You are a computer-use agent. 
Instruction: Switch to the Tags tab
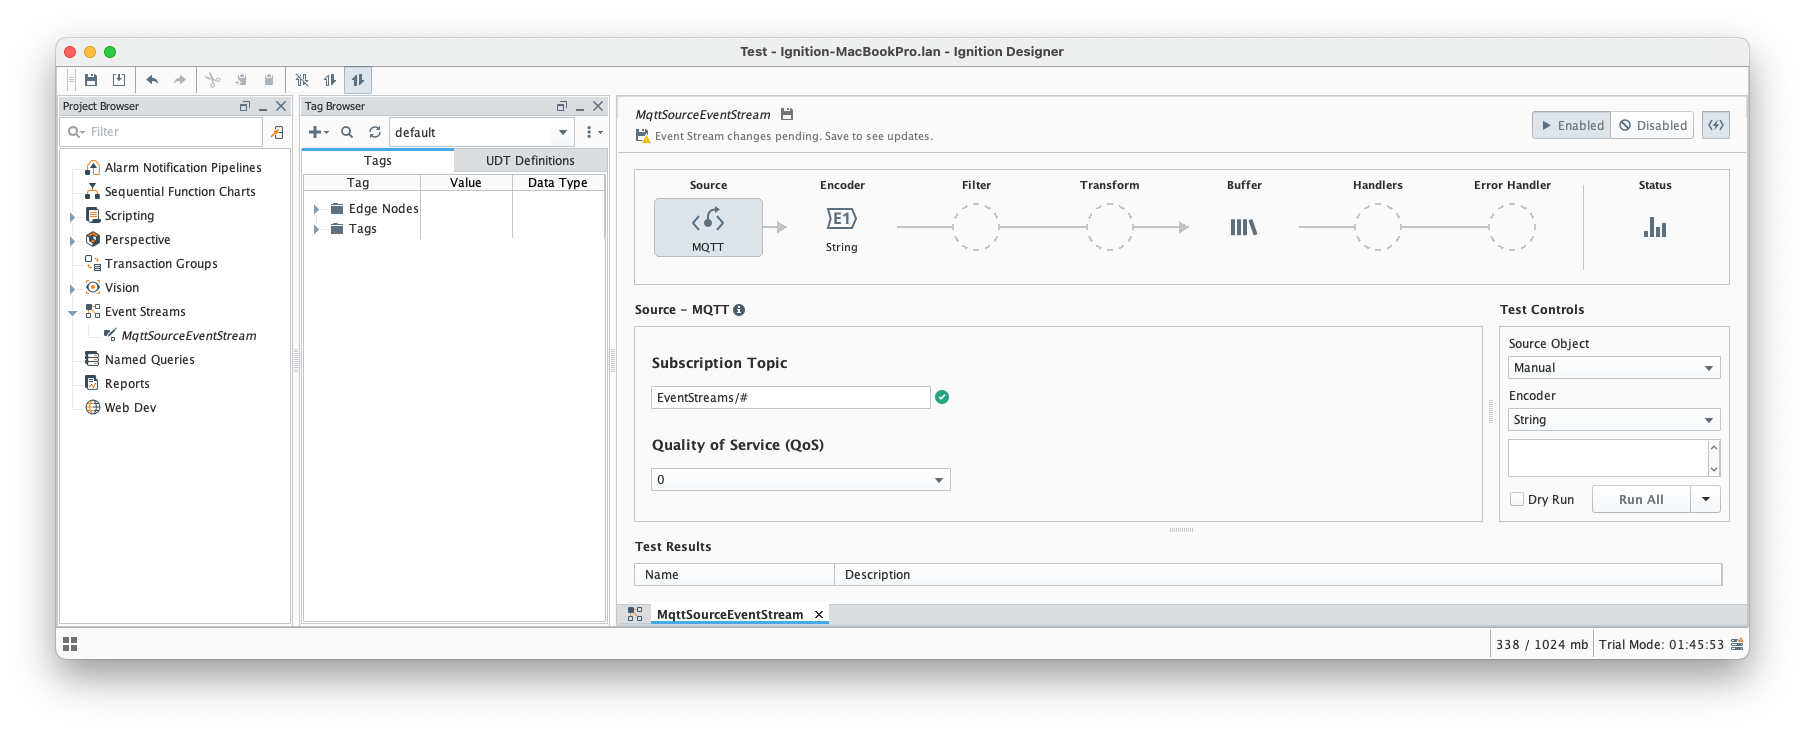pos(378,160)
